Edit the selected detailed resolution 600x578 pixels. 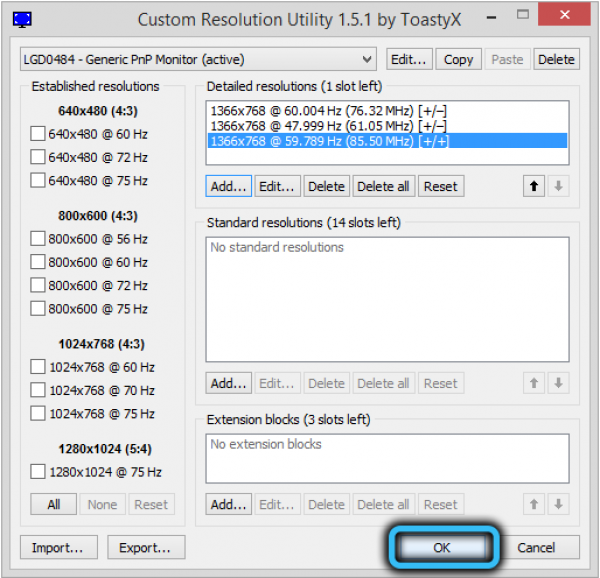point(277,186)
